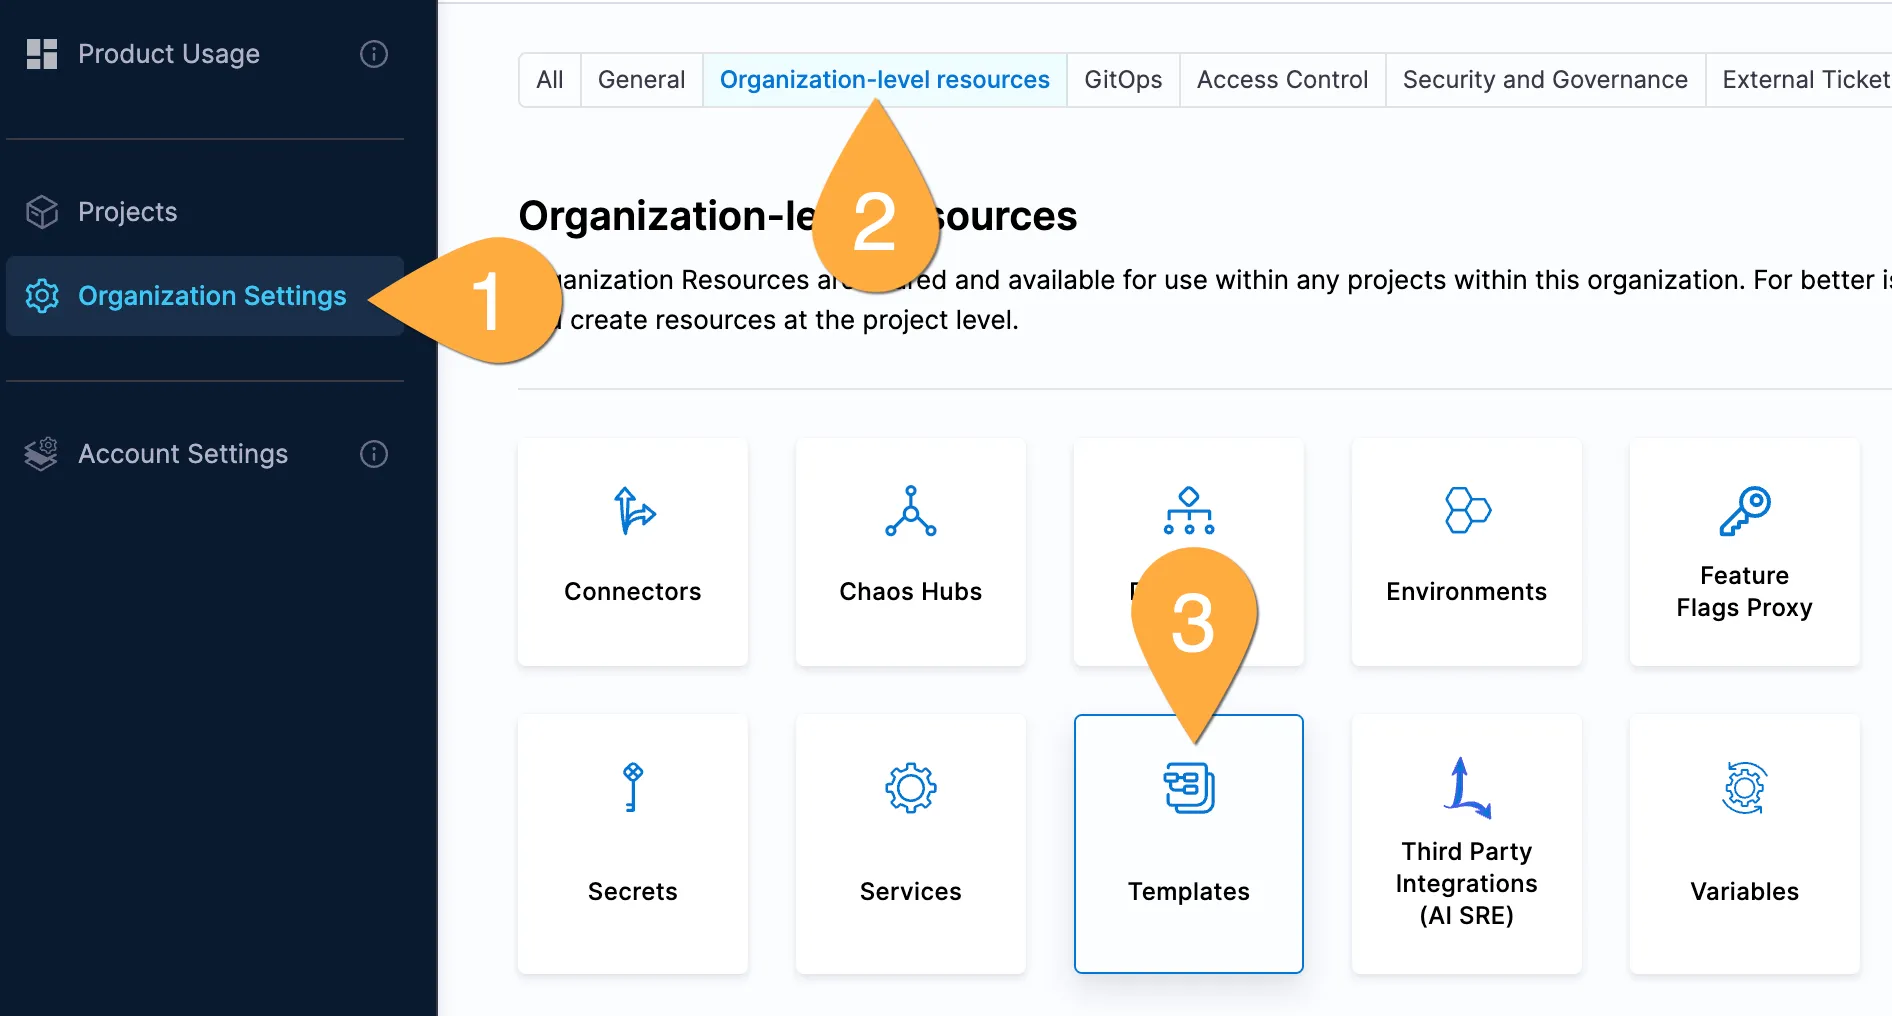Viewport: 1892px width, 1016px height.
Task: Open the Services gear icon
Action: [x=910, y=788]
